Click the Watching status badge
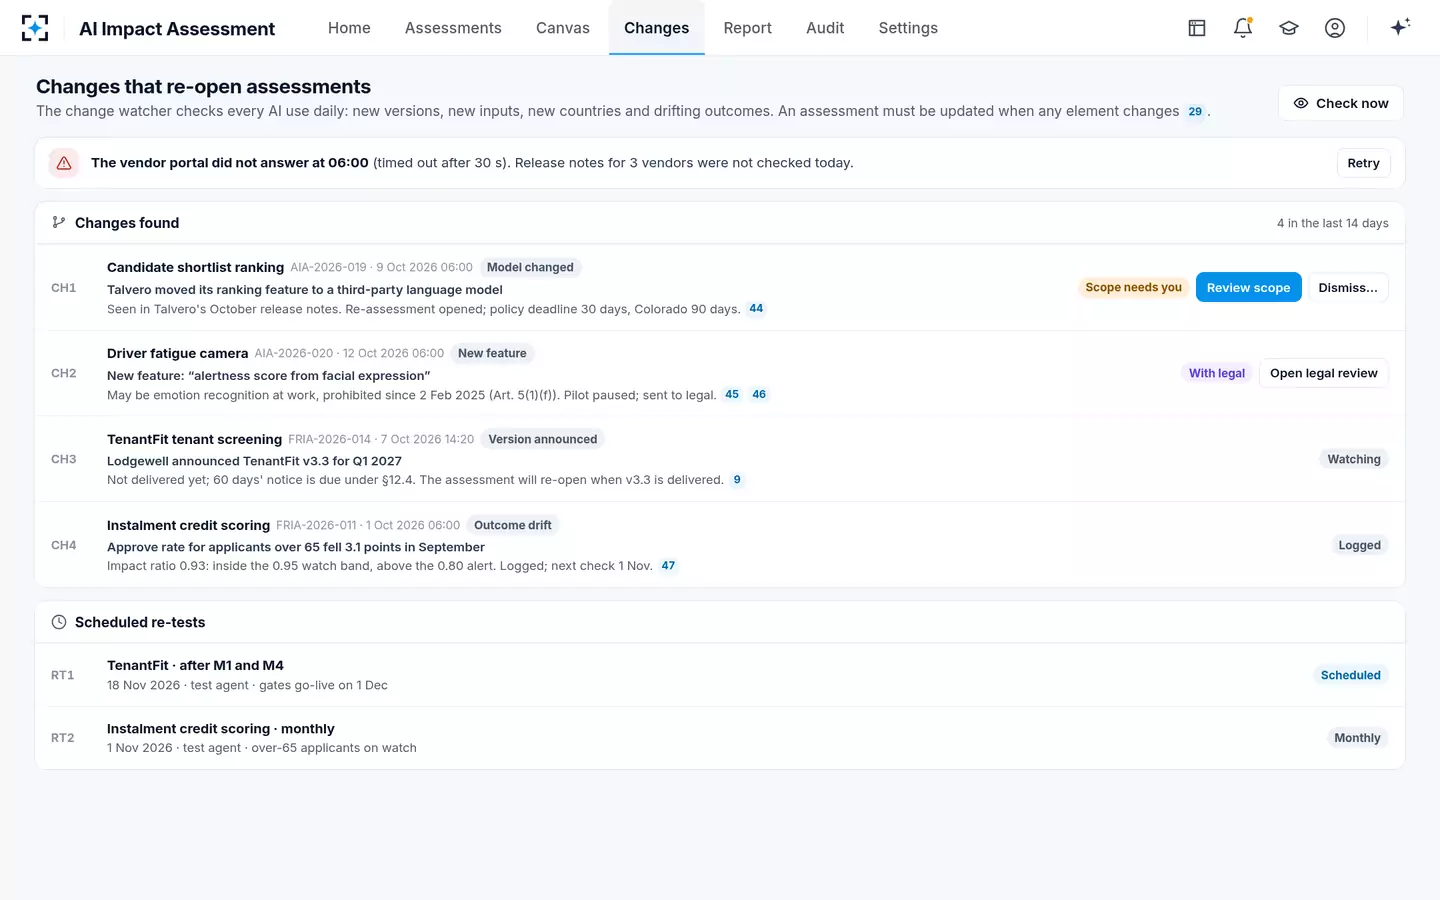The width and height of the screenshot is (1440, 900). click(x=1354, y=459)
